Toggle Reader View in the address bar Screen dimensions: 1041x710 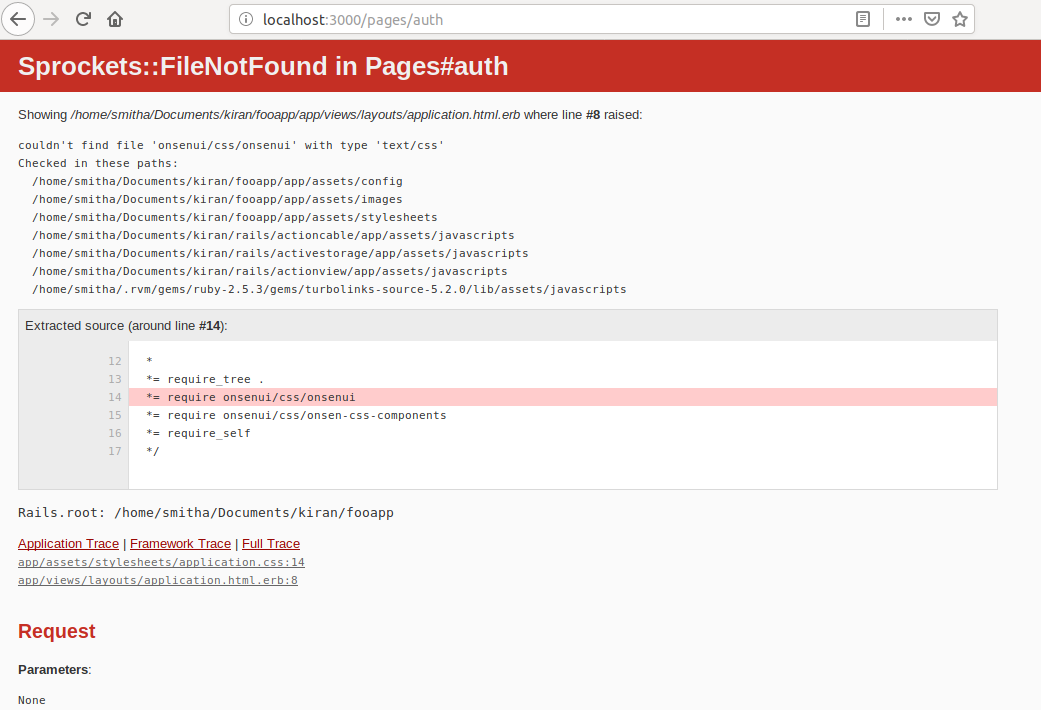coord(862,18)
